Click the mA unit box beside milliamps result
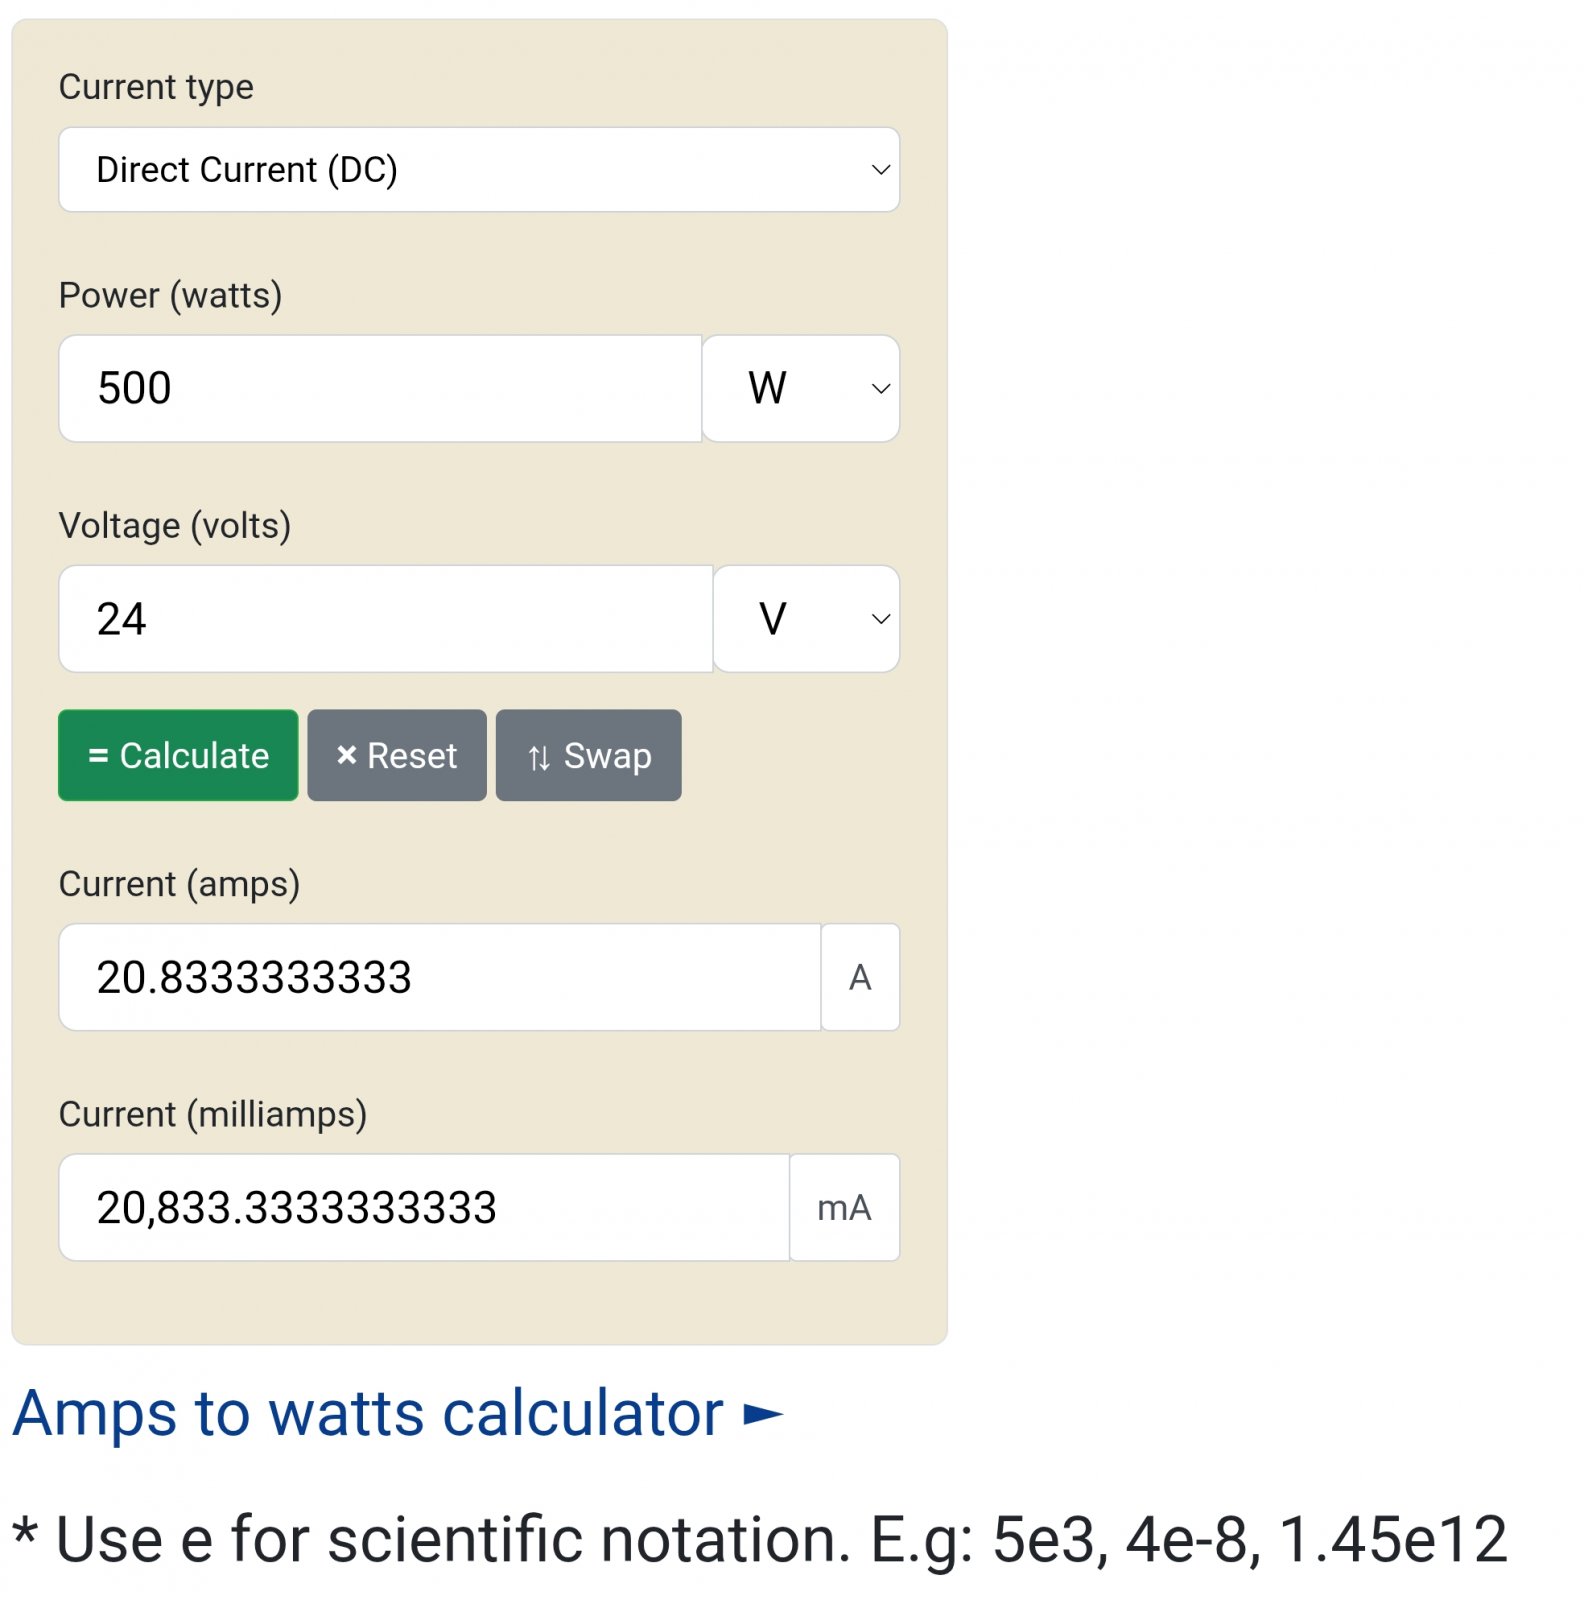1584x1600 pixels. [x=844, y=1207]
